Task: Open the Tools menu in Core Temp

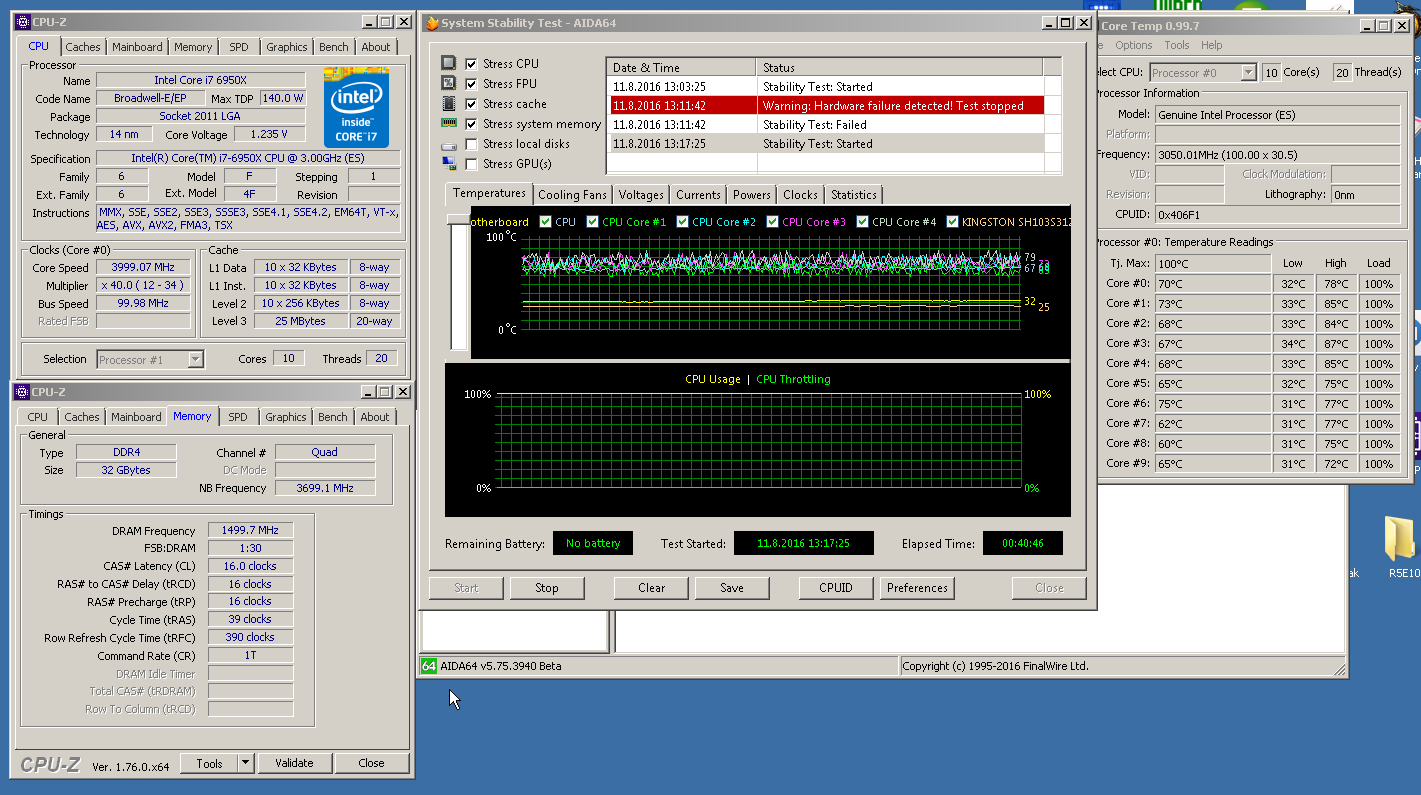Action: 1176,45
